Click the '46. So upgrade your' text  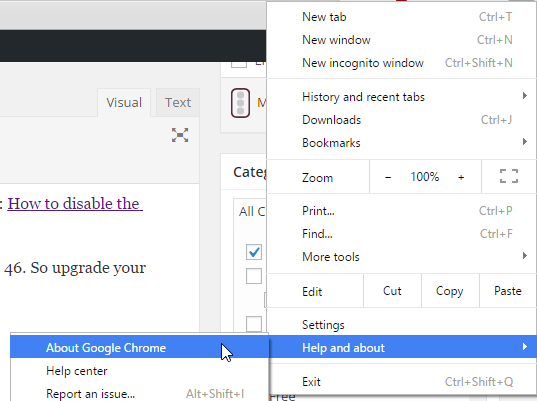coord(75,268)
